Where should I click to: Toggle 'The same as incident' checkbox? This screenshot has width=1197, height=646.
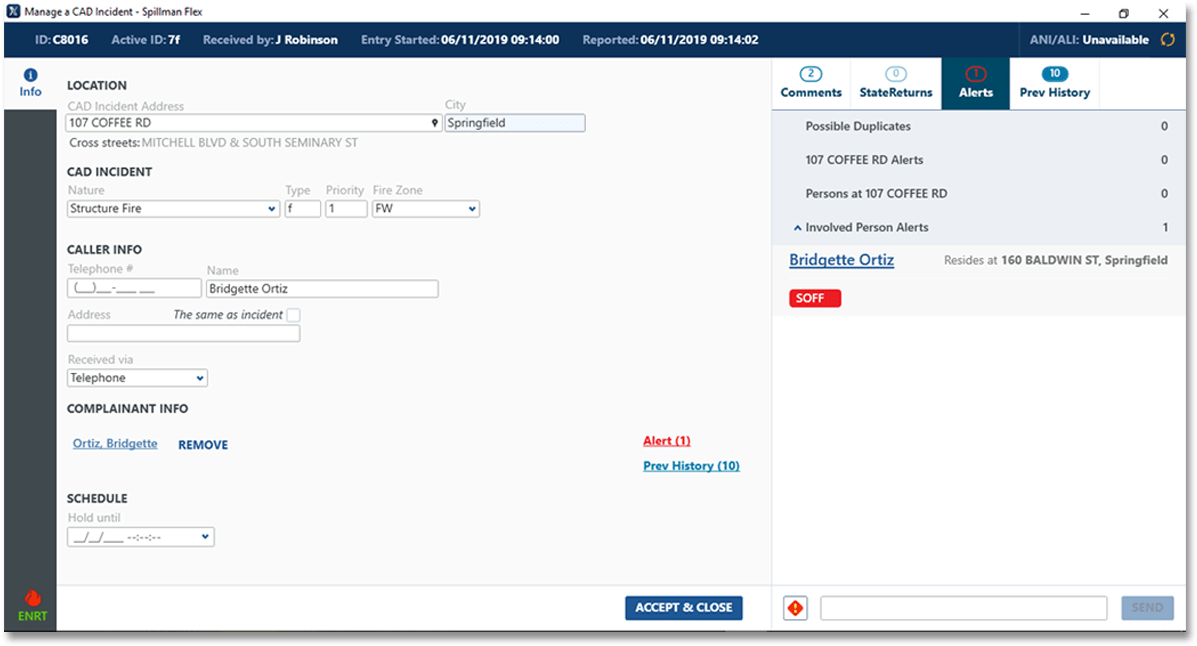(293, 315)
